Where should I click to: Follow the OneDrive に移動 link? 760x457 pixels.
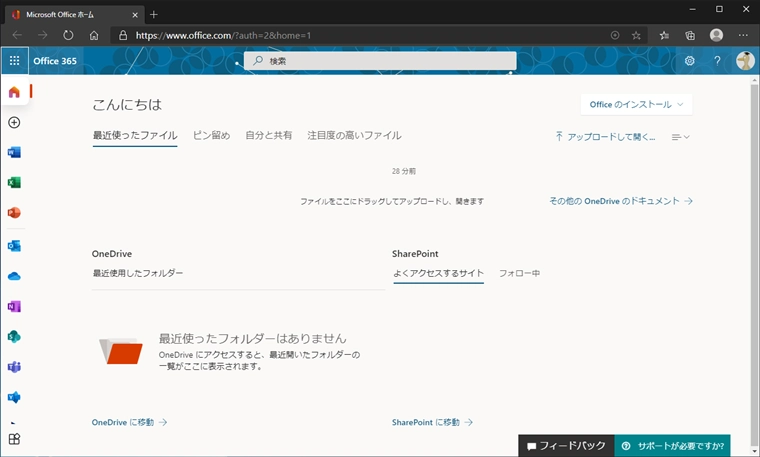(x=129, y=422)
